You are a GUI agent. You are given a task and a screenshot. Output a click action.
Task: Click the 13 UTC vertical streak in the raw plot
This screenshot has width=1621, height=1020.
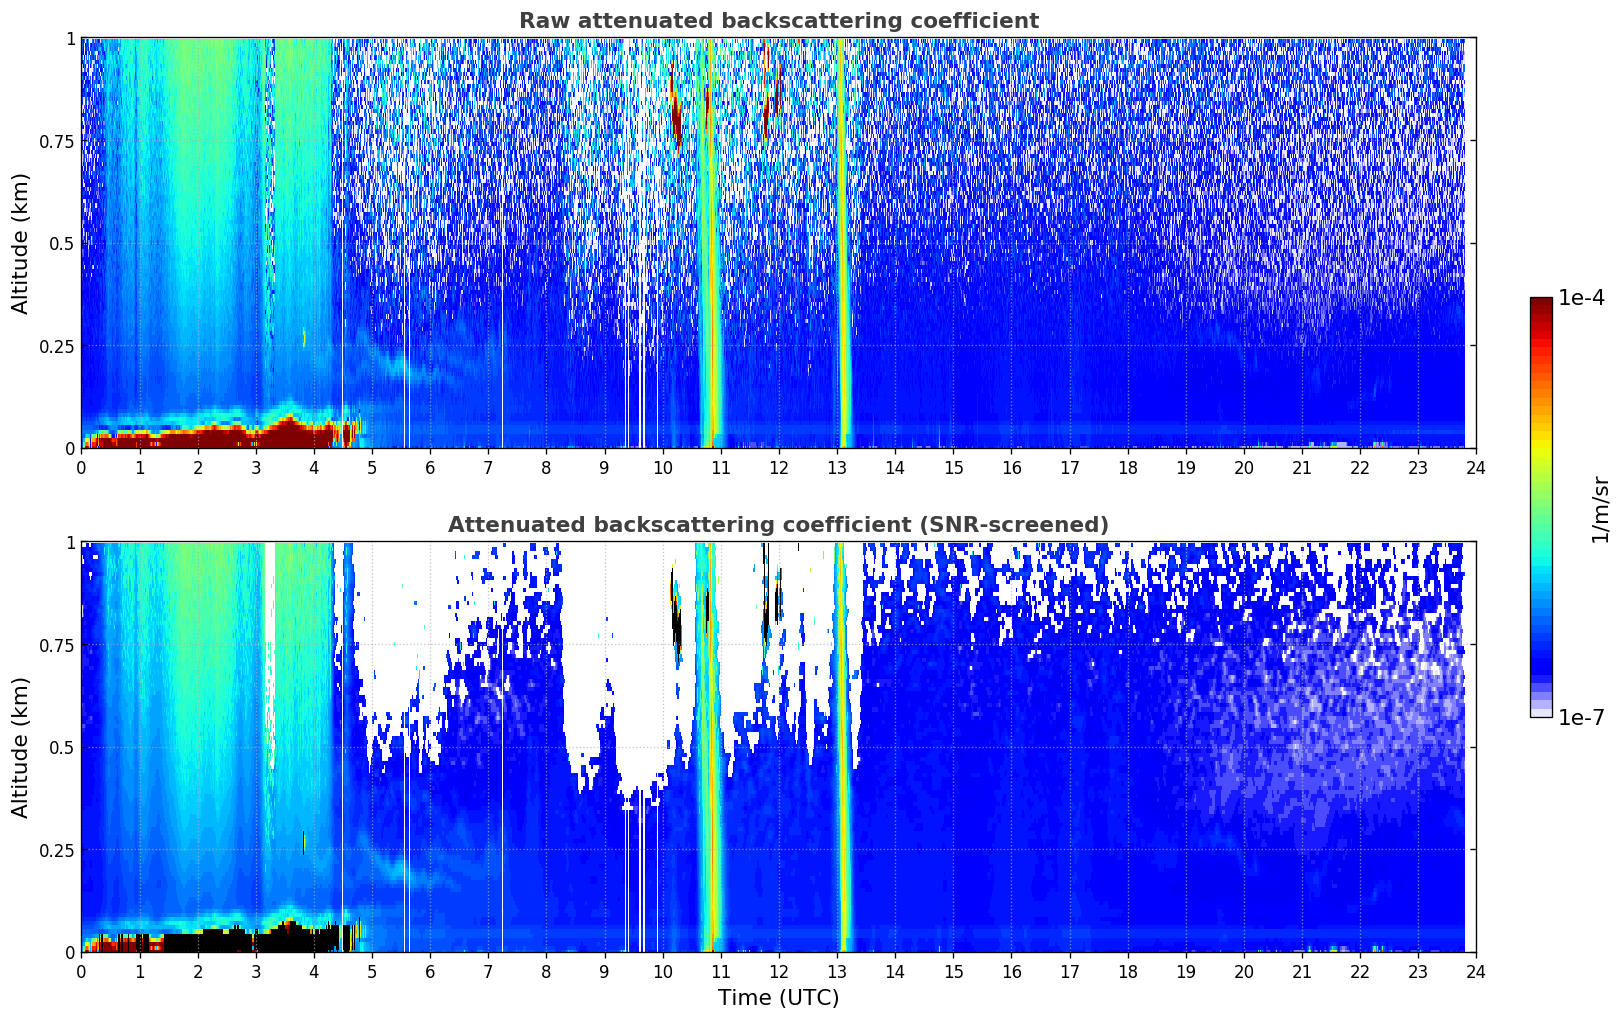[843, 243]
